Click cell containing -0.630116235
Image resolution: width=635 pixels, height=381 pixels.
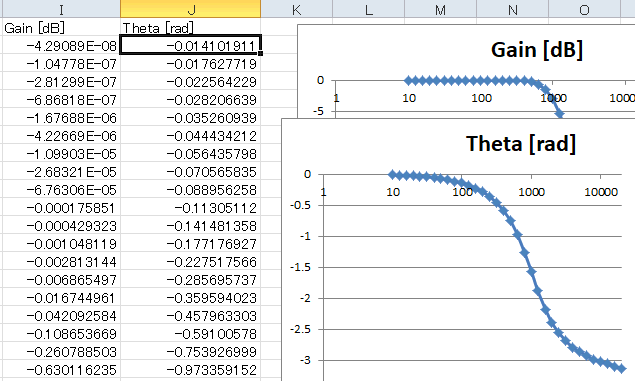coord(61,369)
